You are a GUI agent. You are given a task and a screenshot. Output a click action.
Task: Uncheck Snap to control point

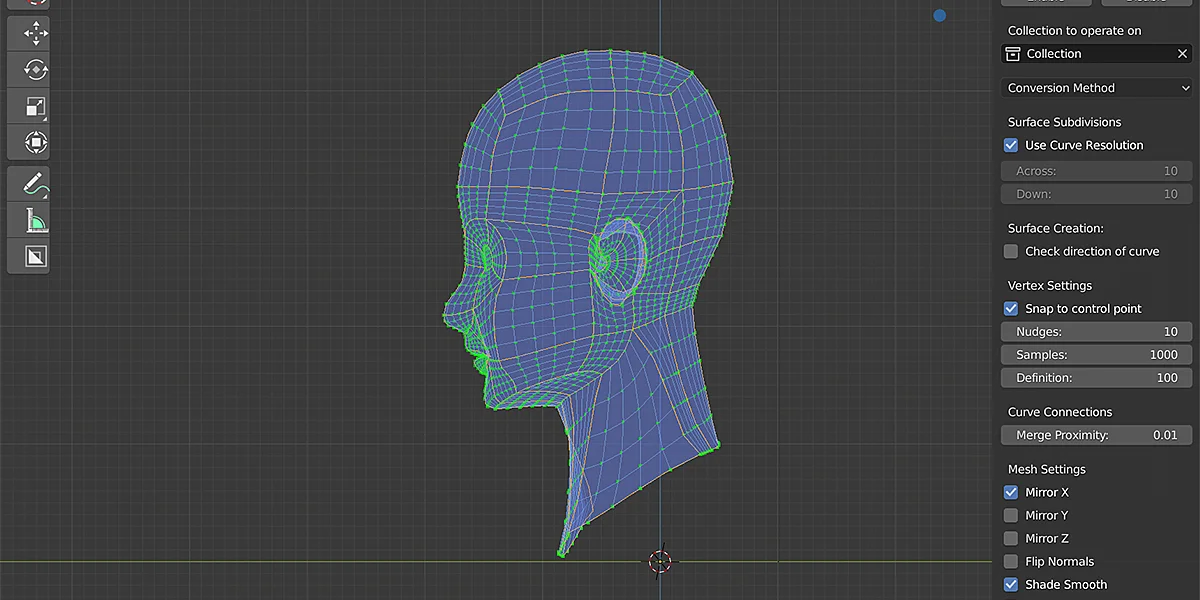1010,308
